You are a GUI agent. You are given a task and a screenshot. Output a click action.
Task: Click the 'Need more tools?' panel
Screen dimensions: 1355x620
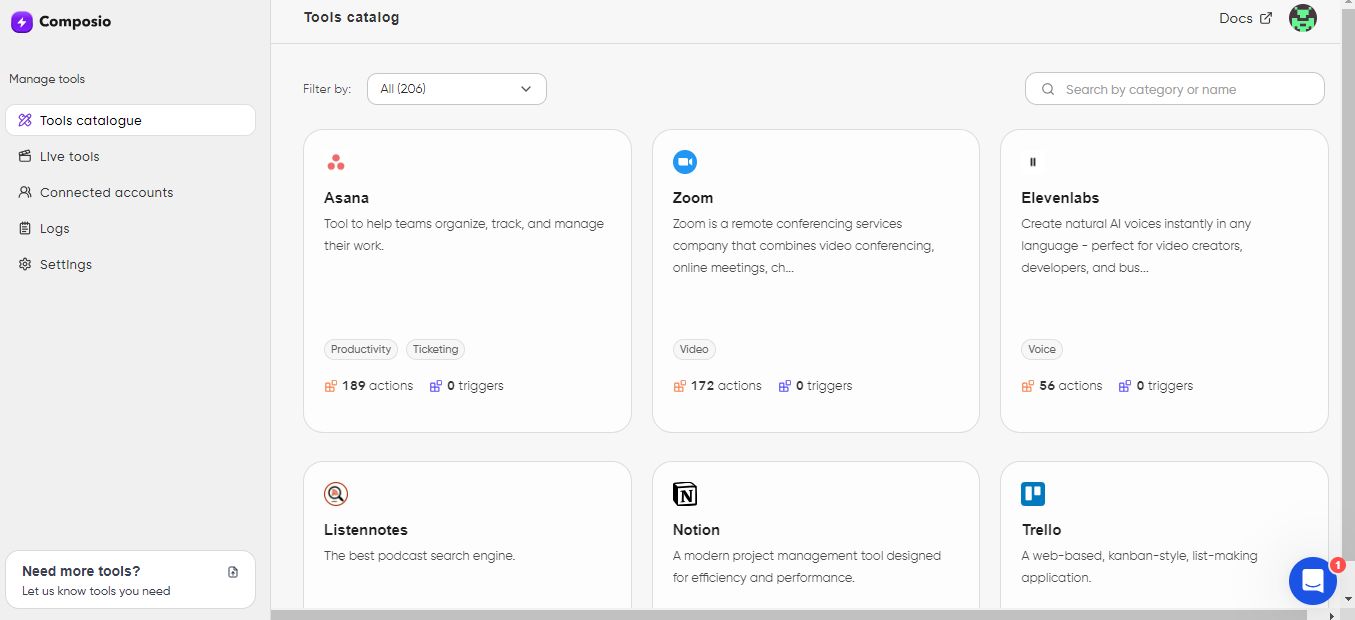click(x=130, y=579)
